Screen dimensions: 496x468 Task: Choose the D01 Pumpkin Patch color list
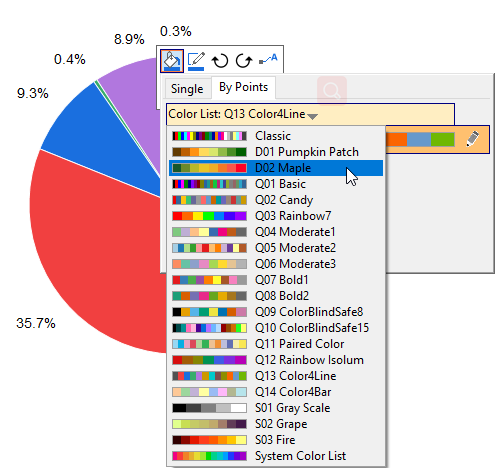[276, 152]
